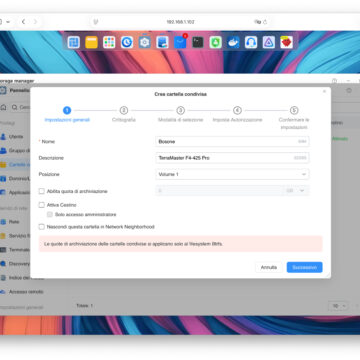Close the Crea cartella condivisa dialog
This screenshot has height=360, width=360.
click(324, 91)
